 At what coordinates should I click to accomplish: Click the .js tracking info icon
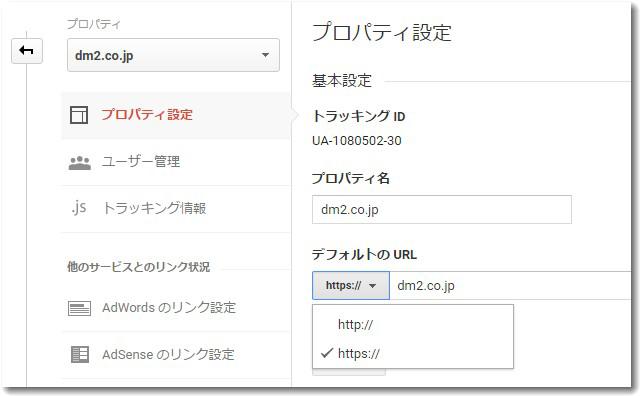click(x=79, y=208)
